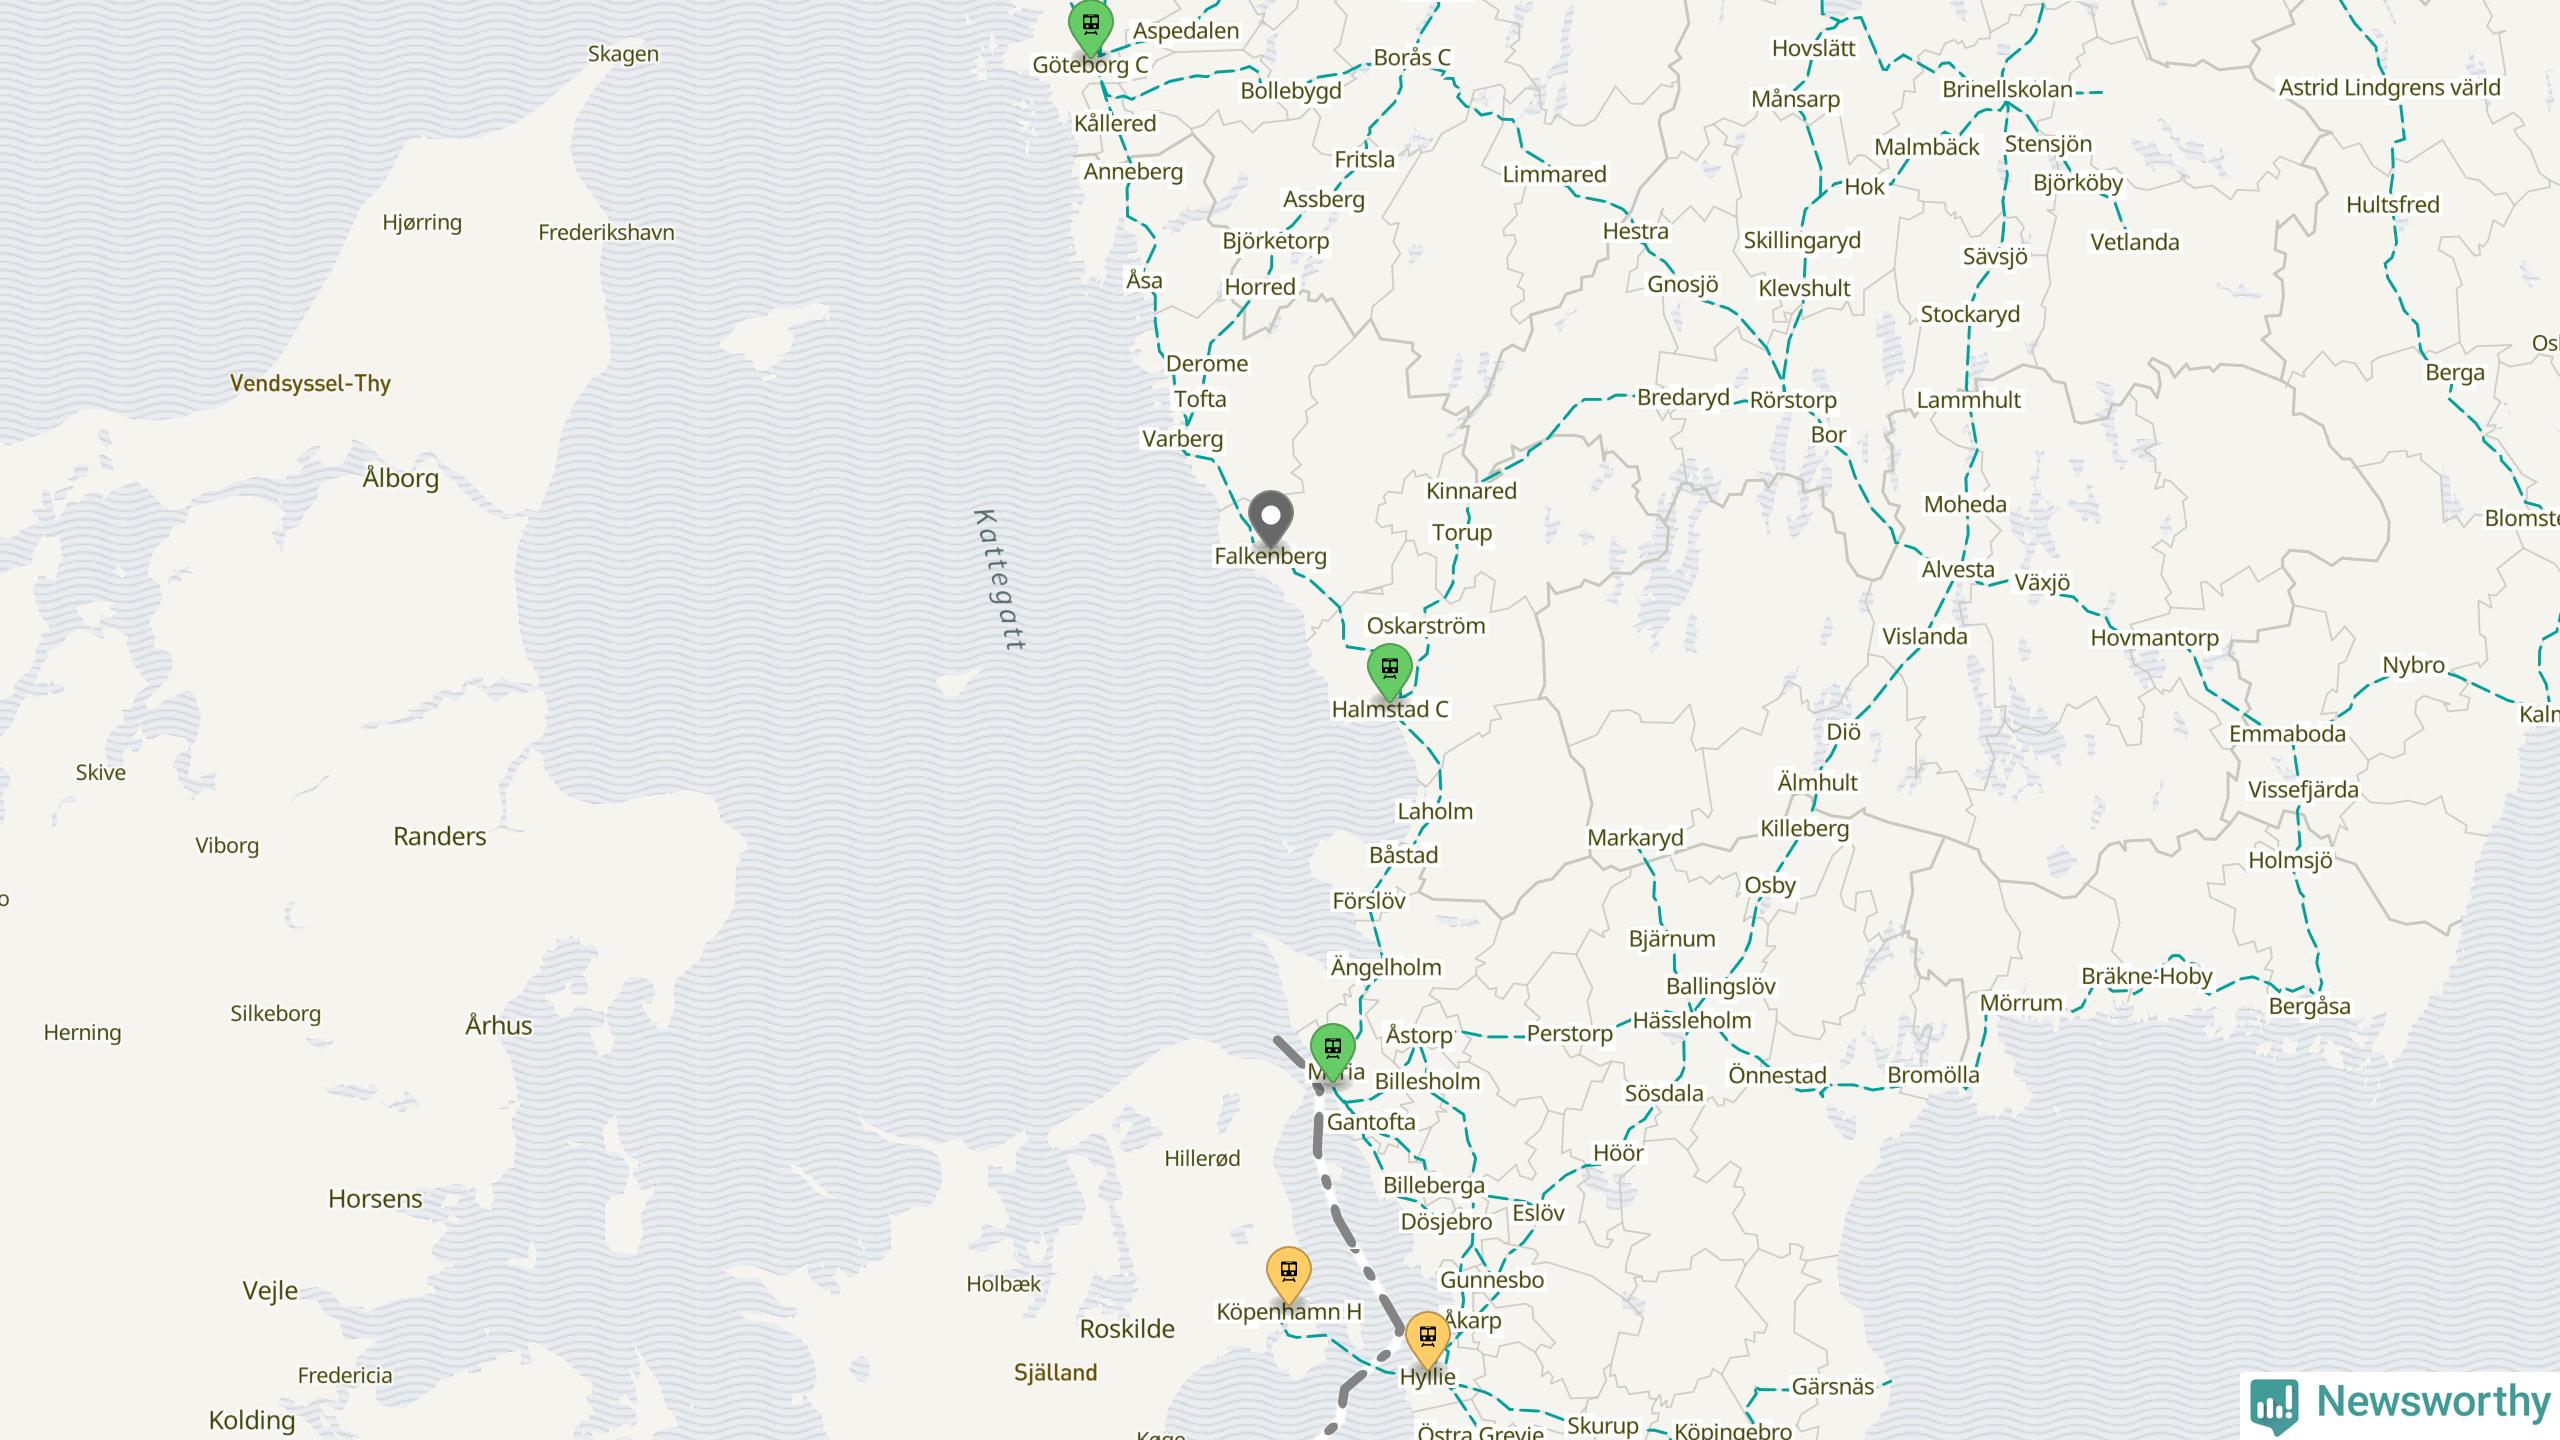Click the green train marker at Halmstad C

click(x=1389, y=672)
